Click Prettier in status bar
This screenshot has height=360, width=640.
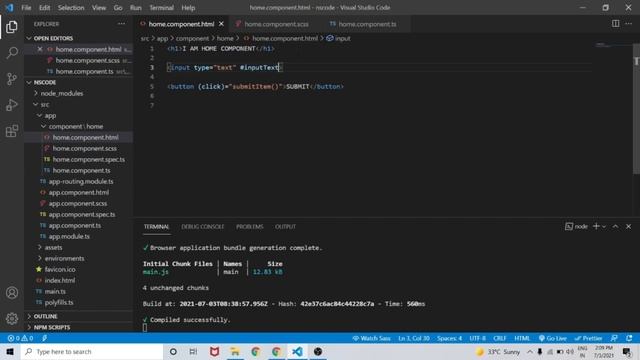coord(588,338)
